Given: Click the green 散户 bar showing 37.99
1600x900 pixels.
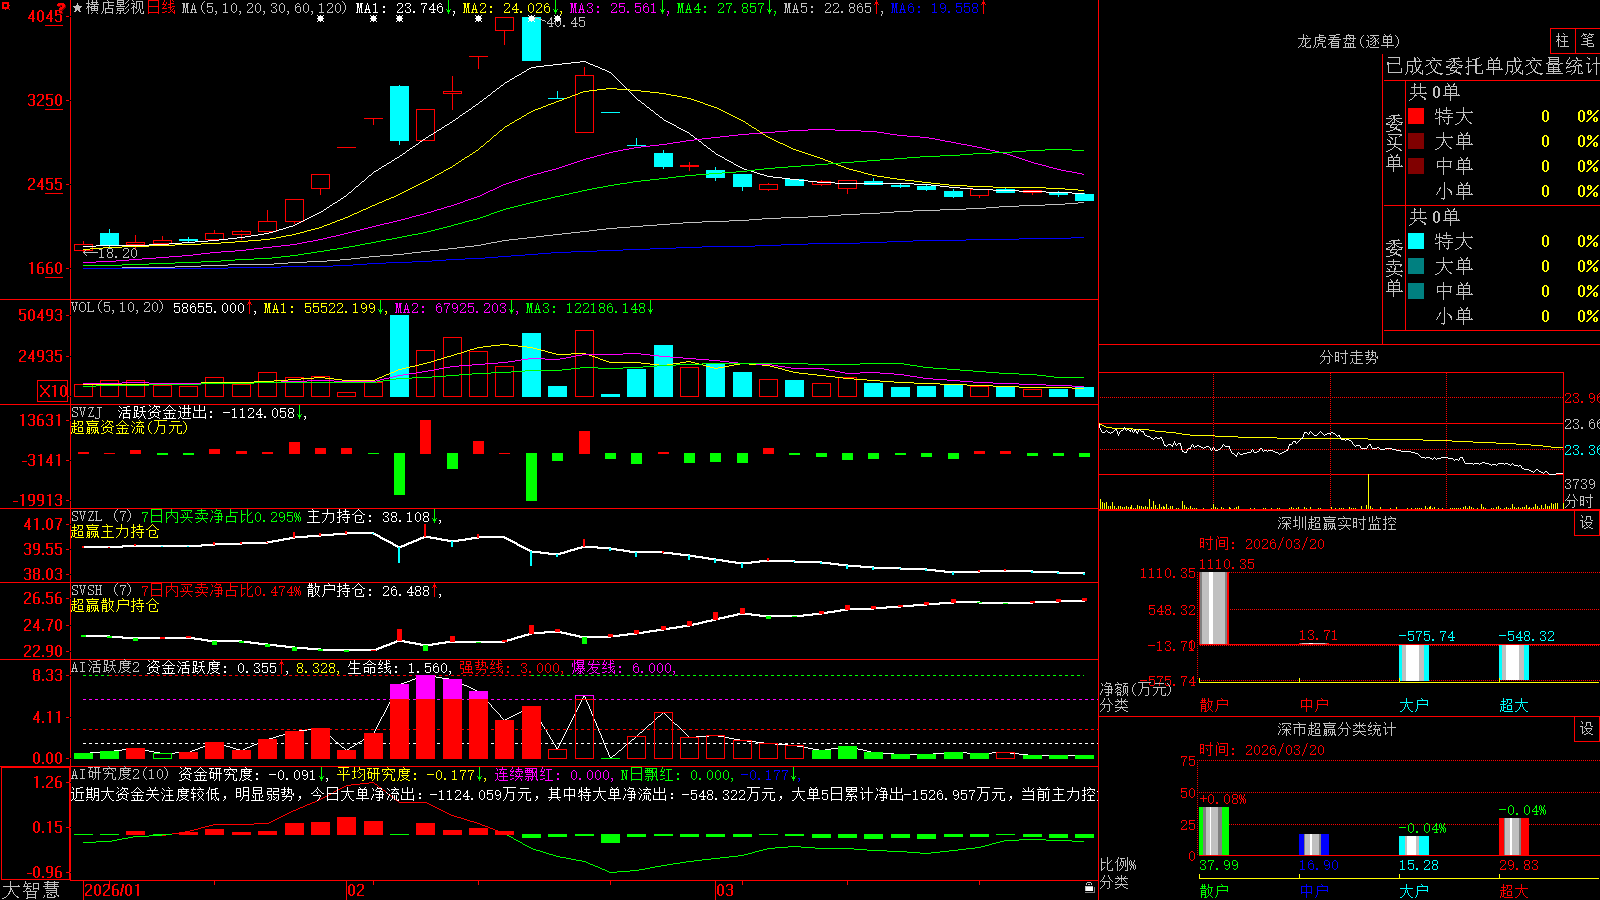Looking at the screenshot, I should coord(1213,831).
